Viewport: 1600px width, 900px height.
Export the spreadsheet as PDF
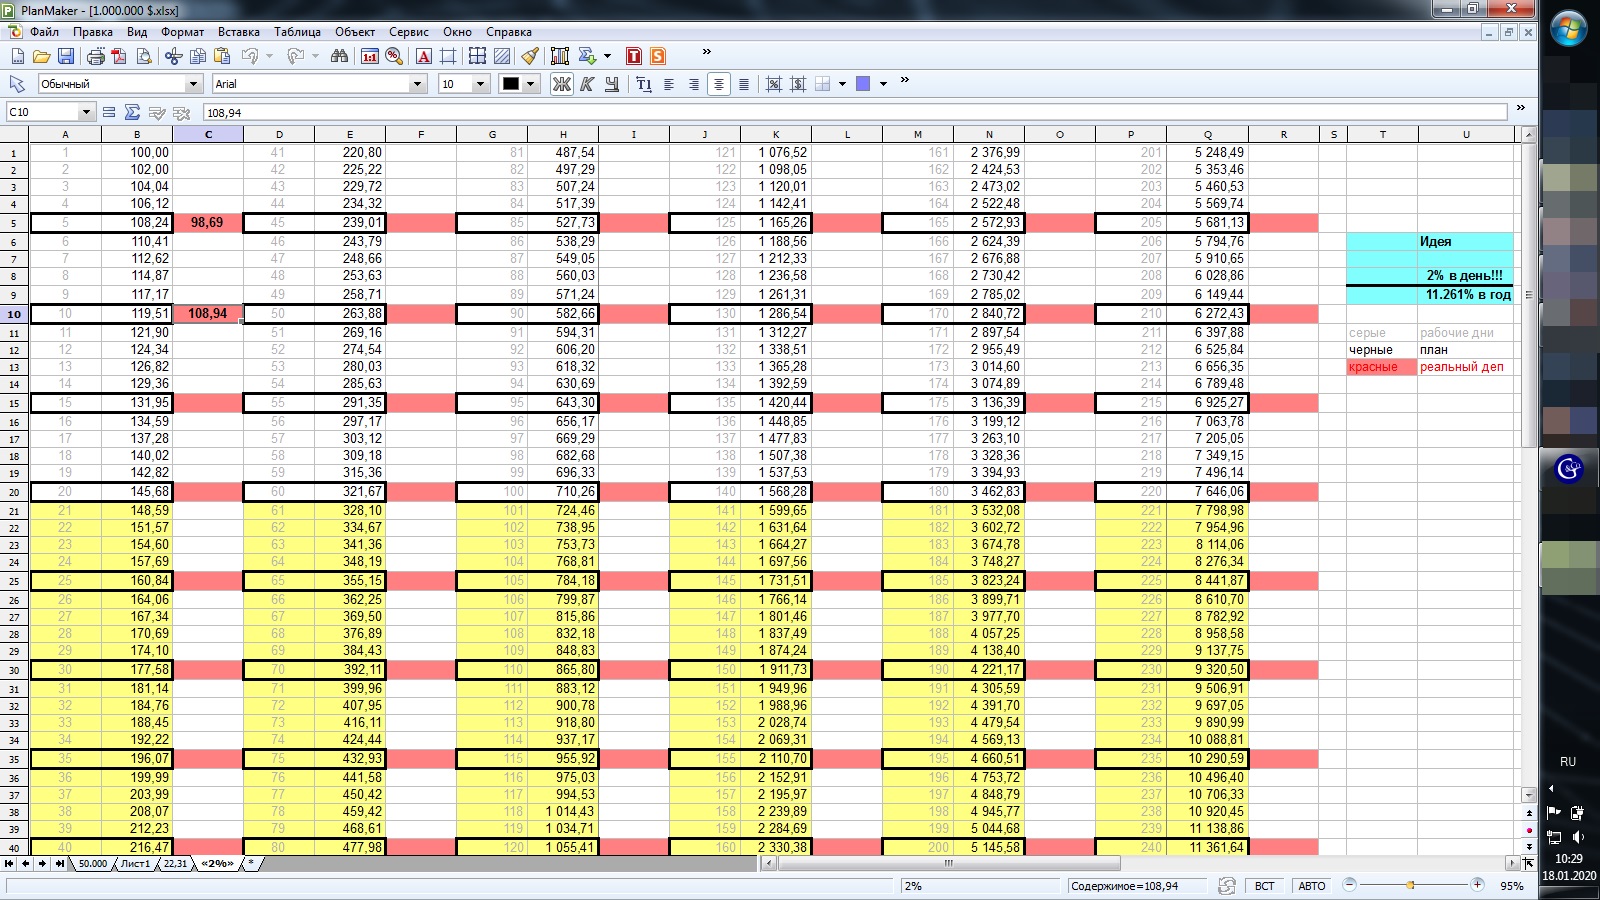point(119,56)
